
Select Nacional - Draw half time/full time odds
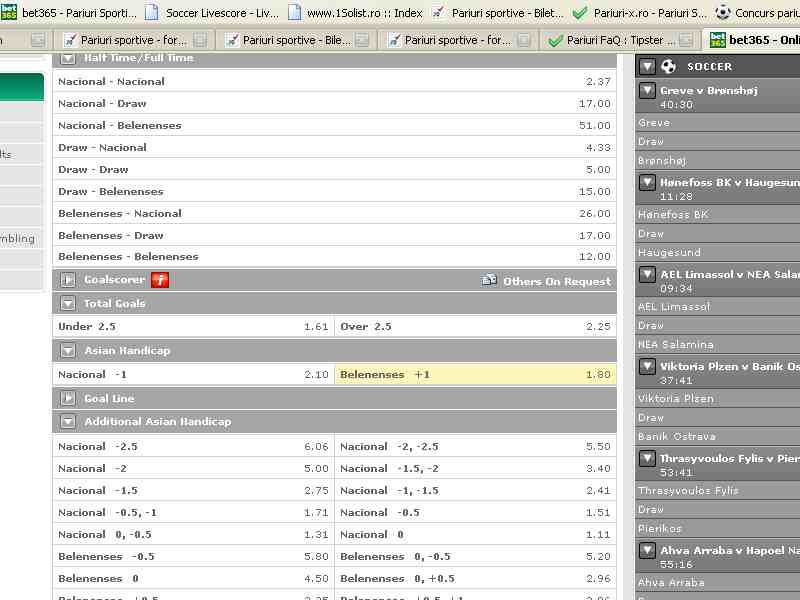(335, 104)
